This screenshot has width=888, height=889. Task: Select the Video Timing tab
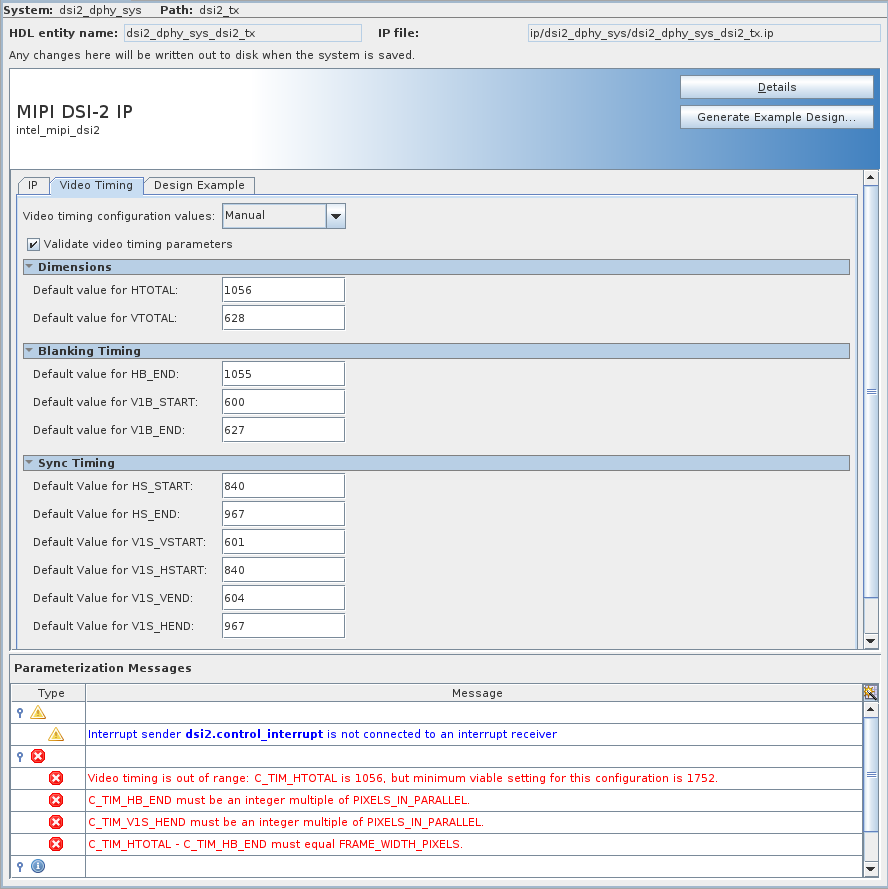(x=96, y=185)
